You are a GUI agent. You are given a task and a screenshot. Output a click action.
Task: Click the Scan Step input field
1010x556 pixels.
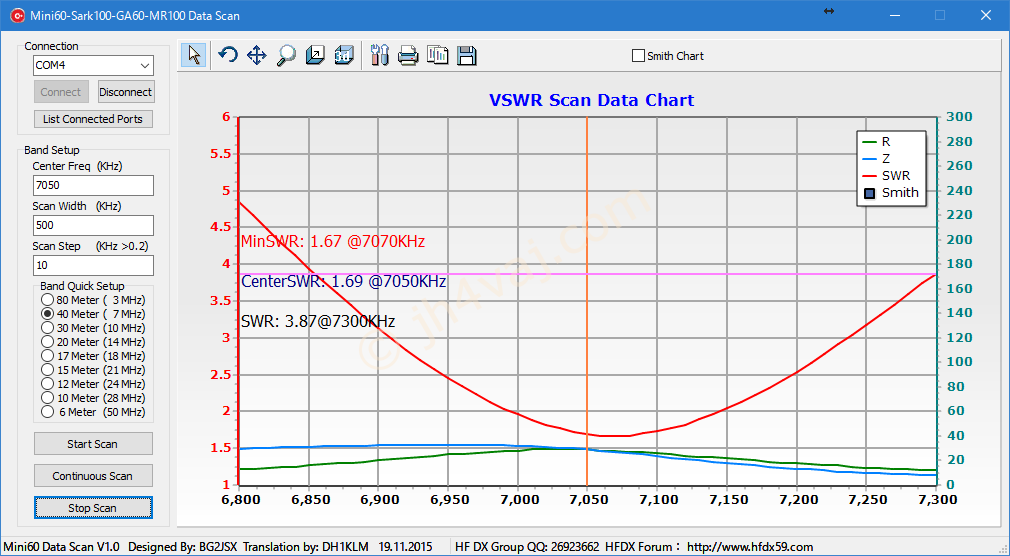tap(93, 265)
